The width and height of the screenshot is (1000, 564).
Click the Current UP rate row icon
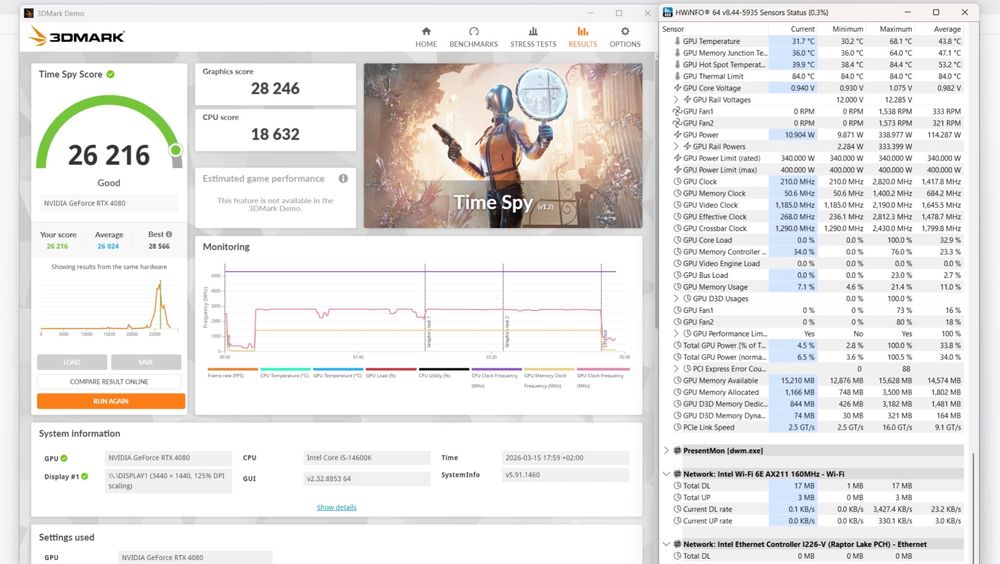[x=677, y=521]
